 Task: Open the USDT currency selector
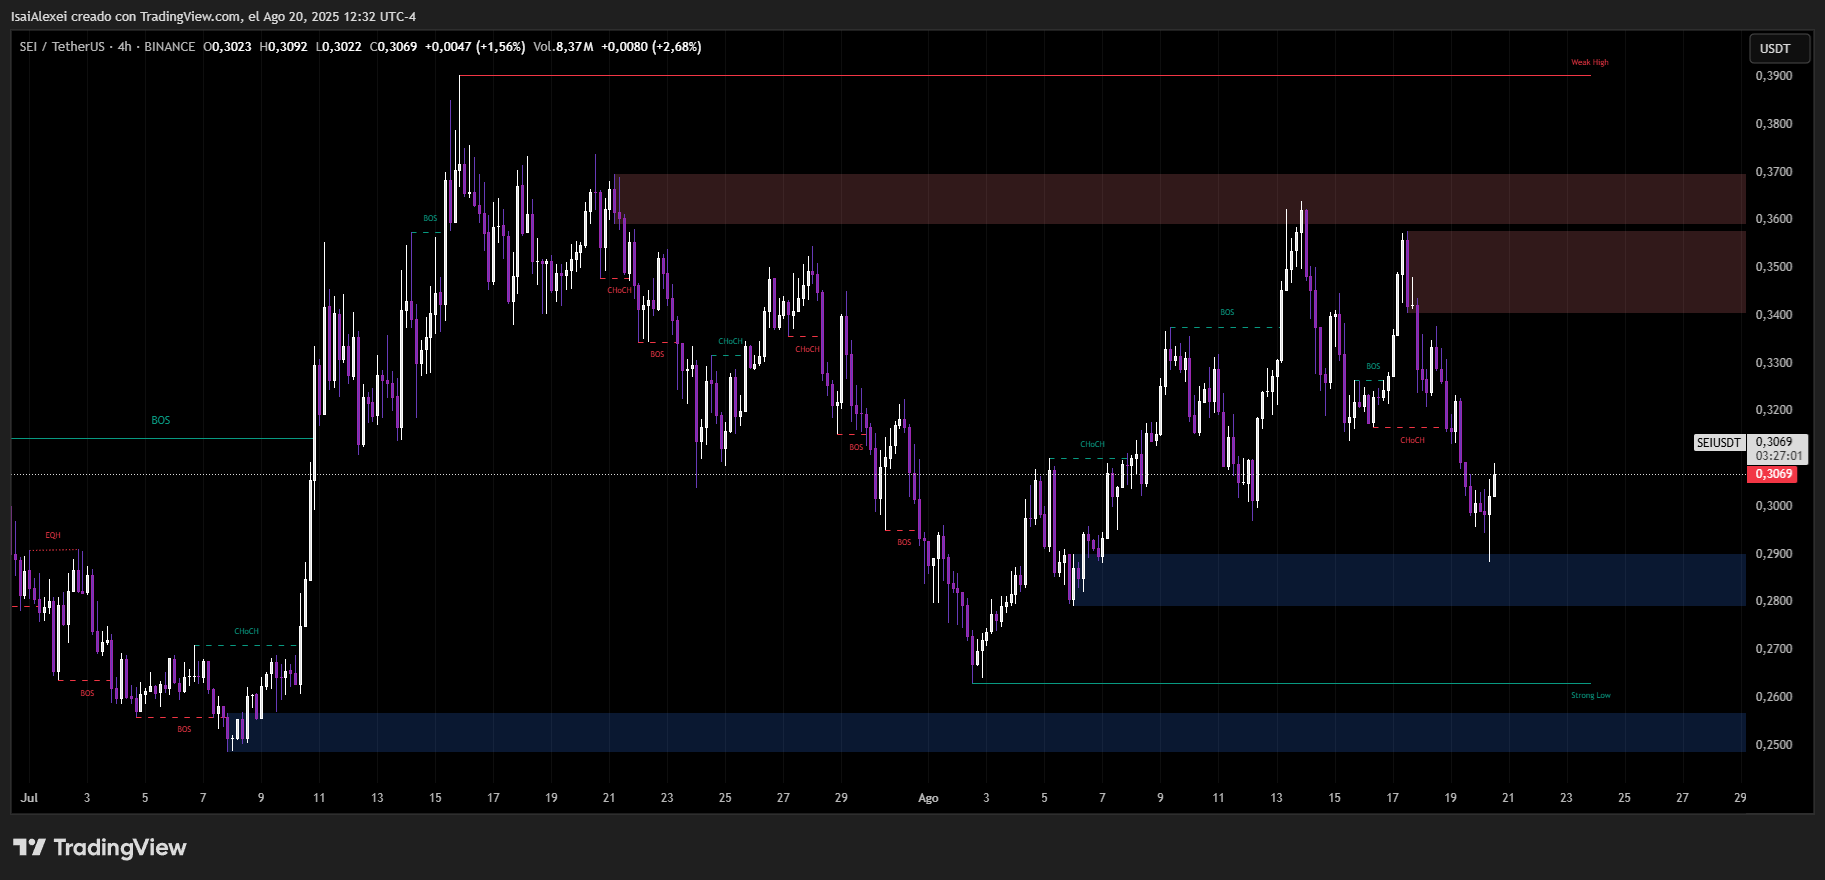click(x=1775, y=48)
